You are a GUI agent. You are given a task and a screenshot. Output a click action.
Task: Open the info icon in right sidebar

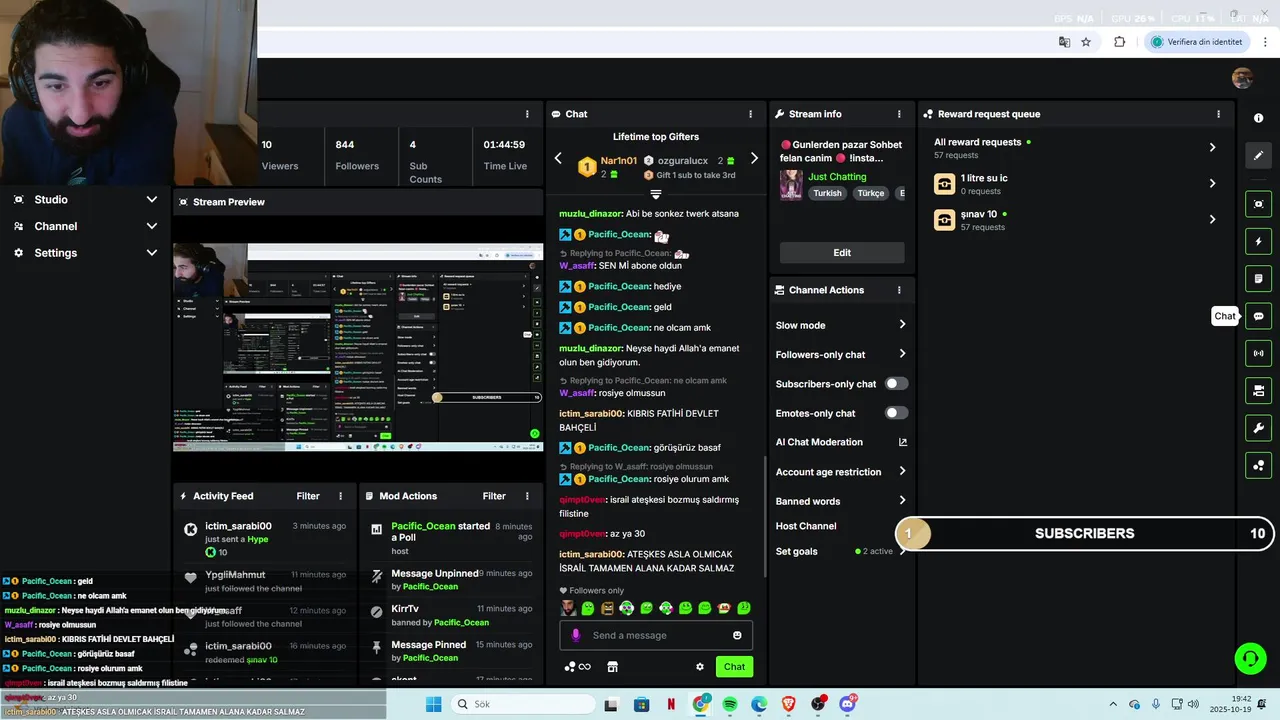[x=1258, y=118]
